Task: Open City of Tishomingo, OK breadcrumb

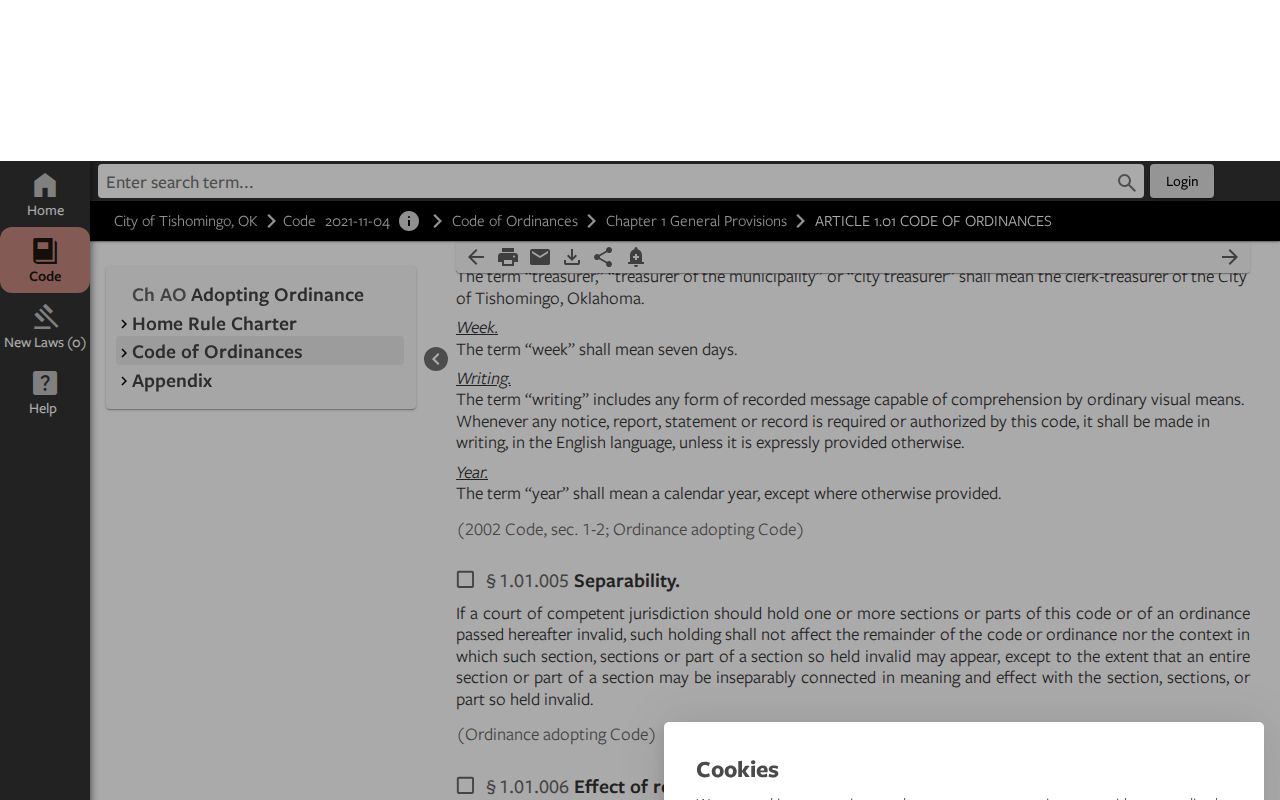Action: tap(185, 221)
